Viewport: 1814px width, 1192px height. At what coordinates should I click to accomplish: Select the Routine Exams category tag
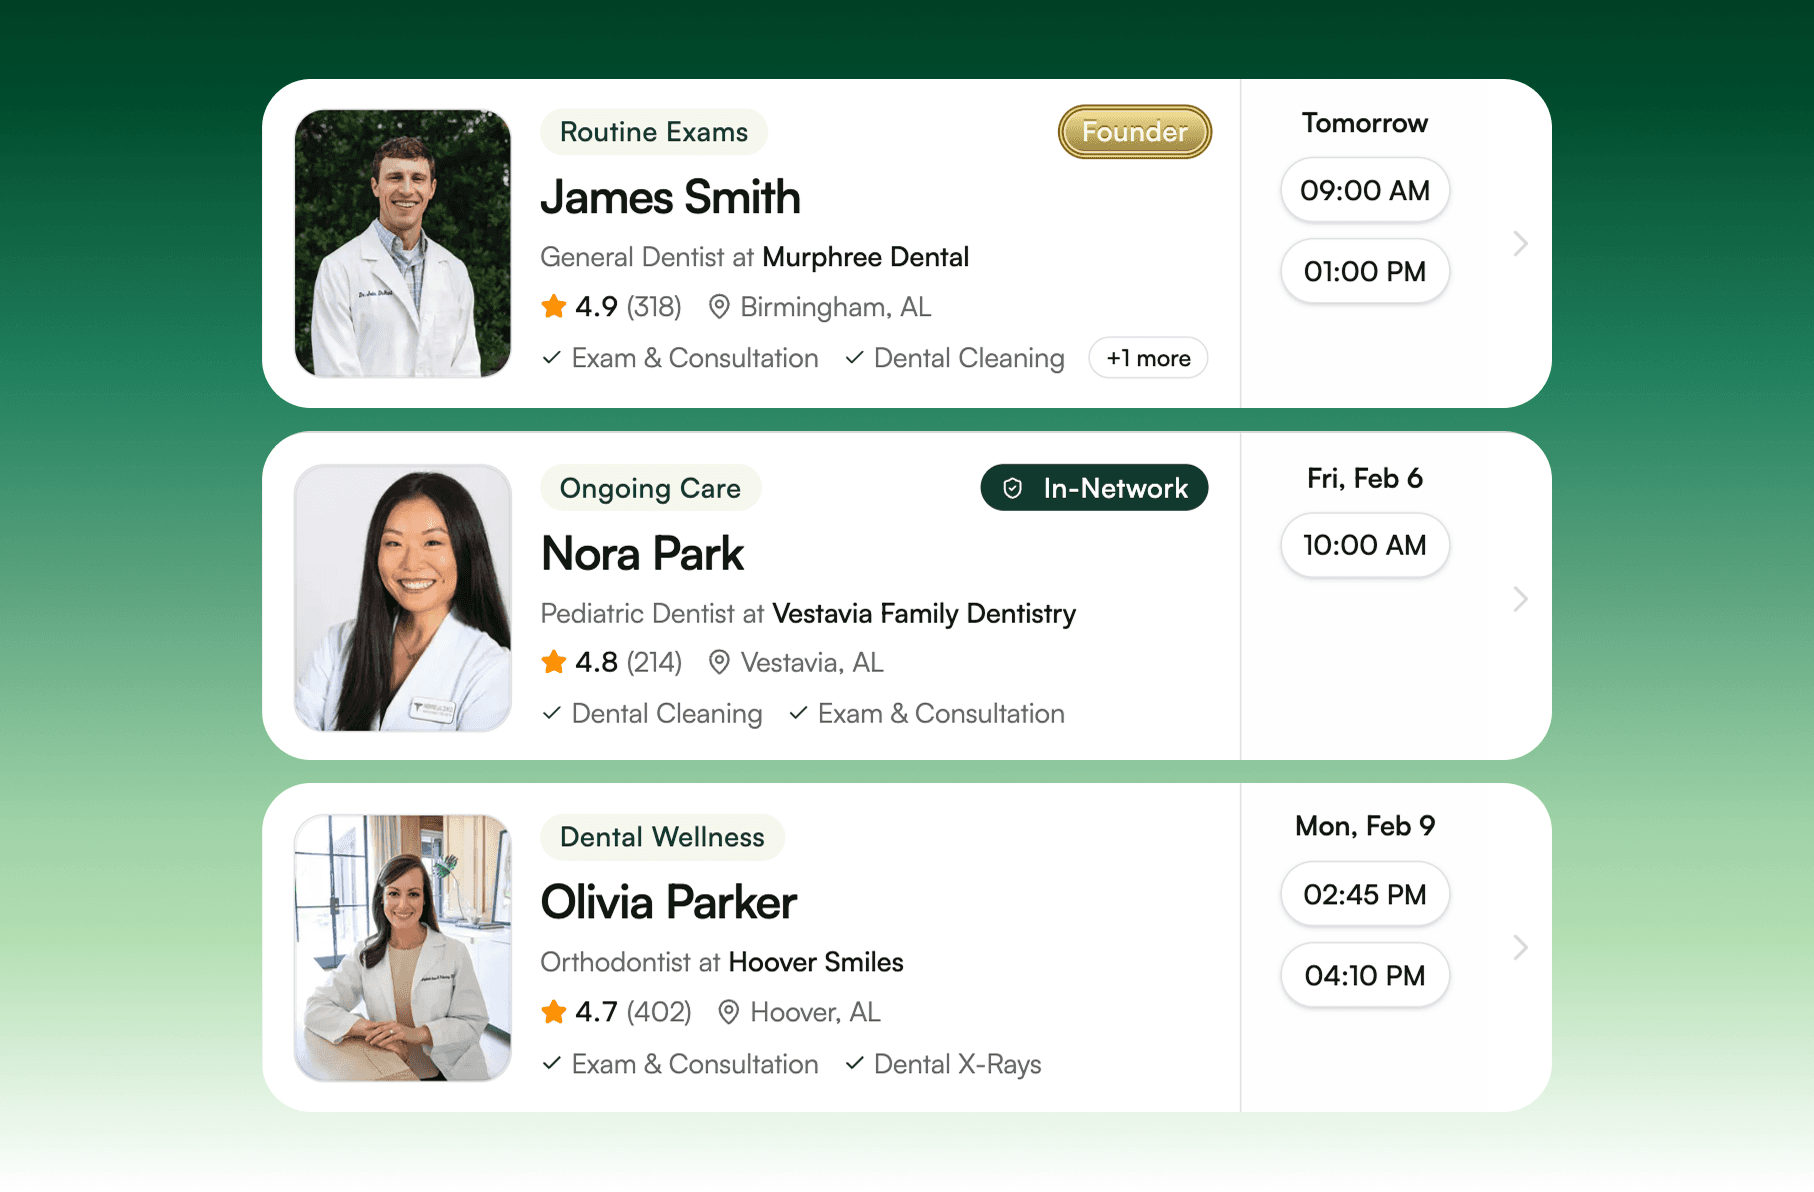pos(653,132)
